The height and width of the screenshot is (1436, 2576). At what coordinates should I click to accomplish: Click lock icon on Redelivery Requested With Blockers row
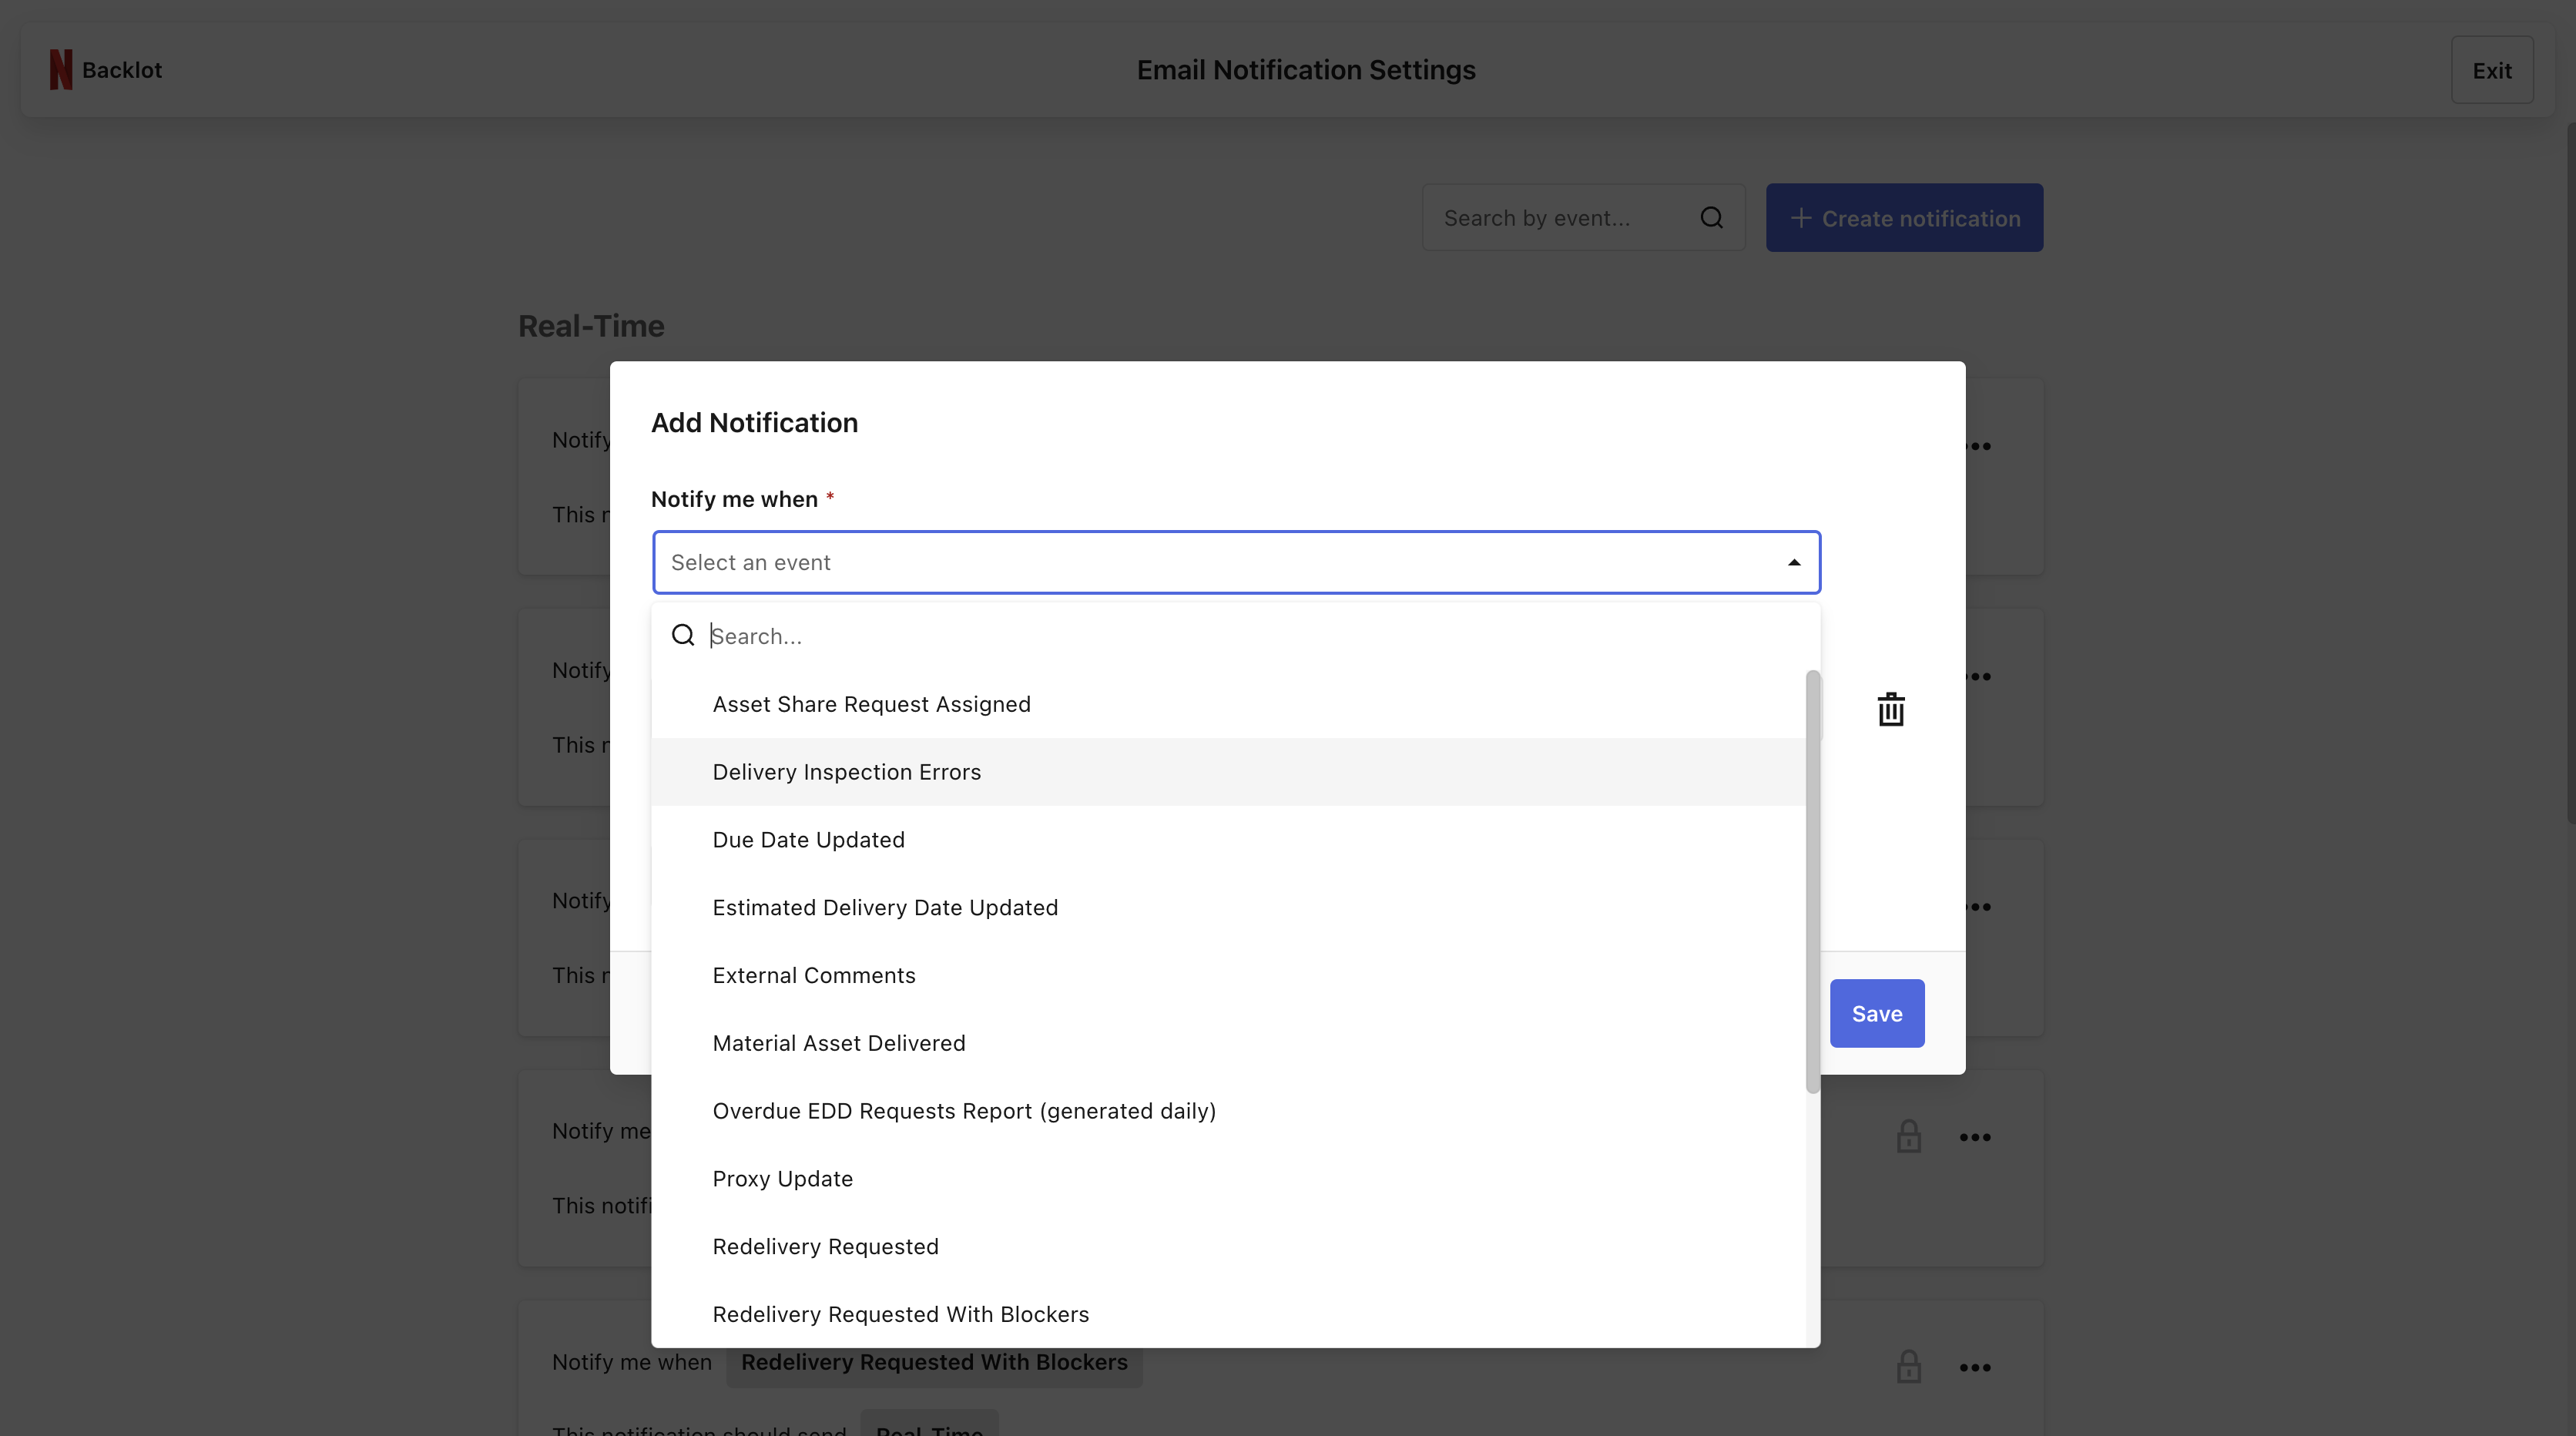tap(1908, 1366)
